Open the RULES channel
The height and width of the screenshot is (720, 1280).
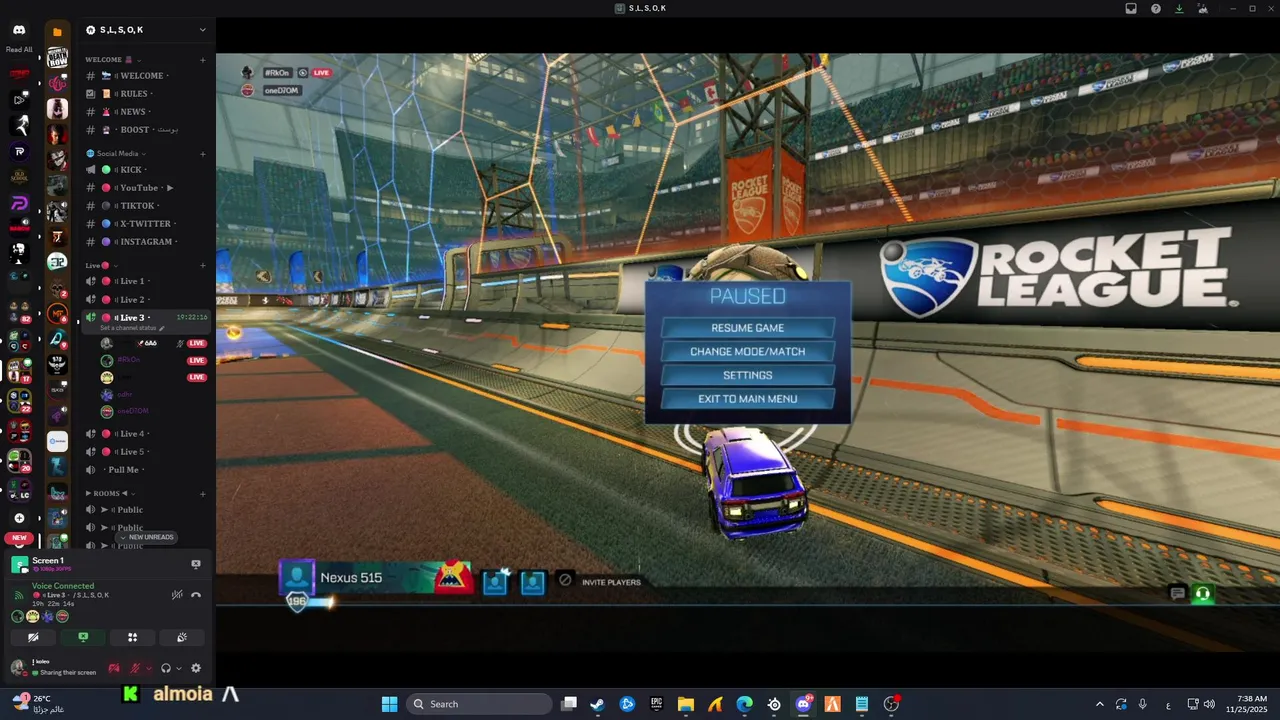coord(146,94)
